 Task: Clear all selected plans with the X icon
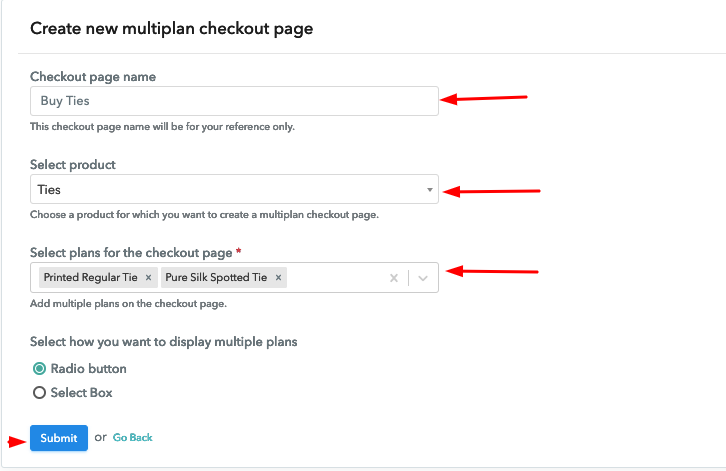(x=394, y=278)
